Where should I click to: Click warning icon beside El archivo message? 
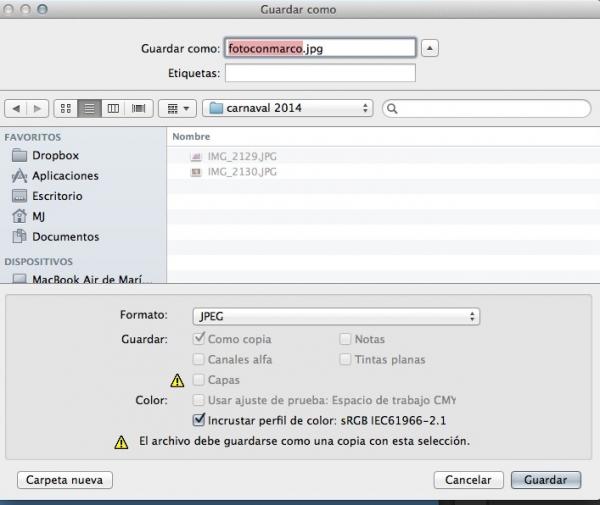[x=121, y=442]
